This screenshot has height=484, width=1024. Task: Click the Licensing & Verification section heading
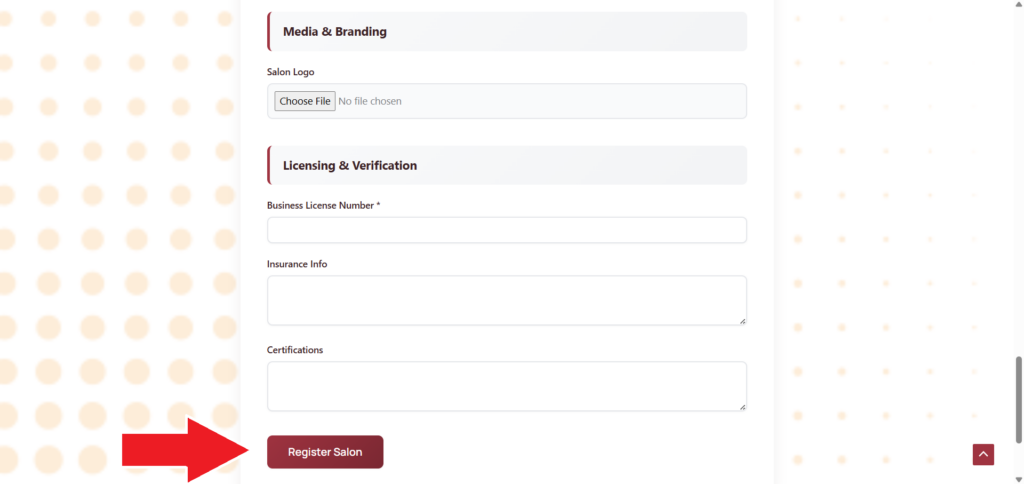click(x=350, y=165)
